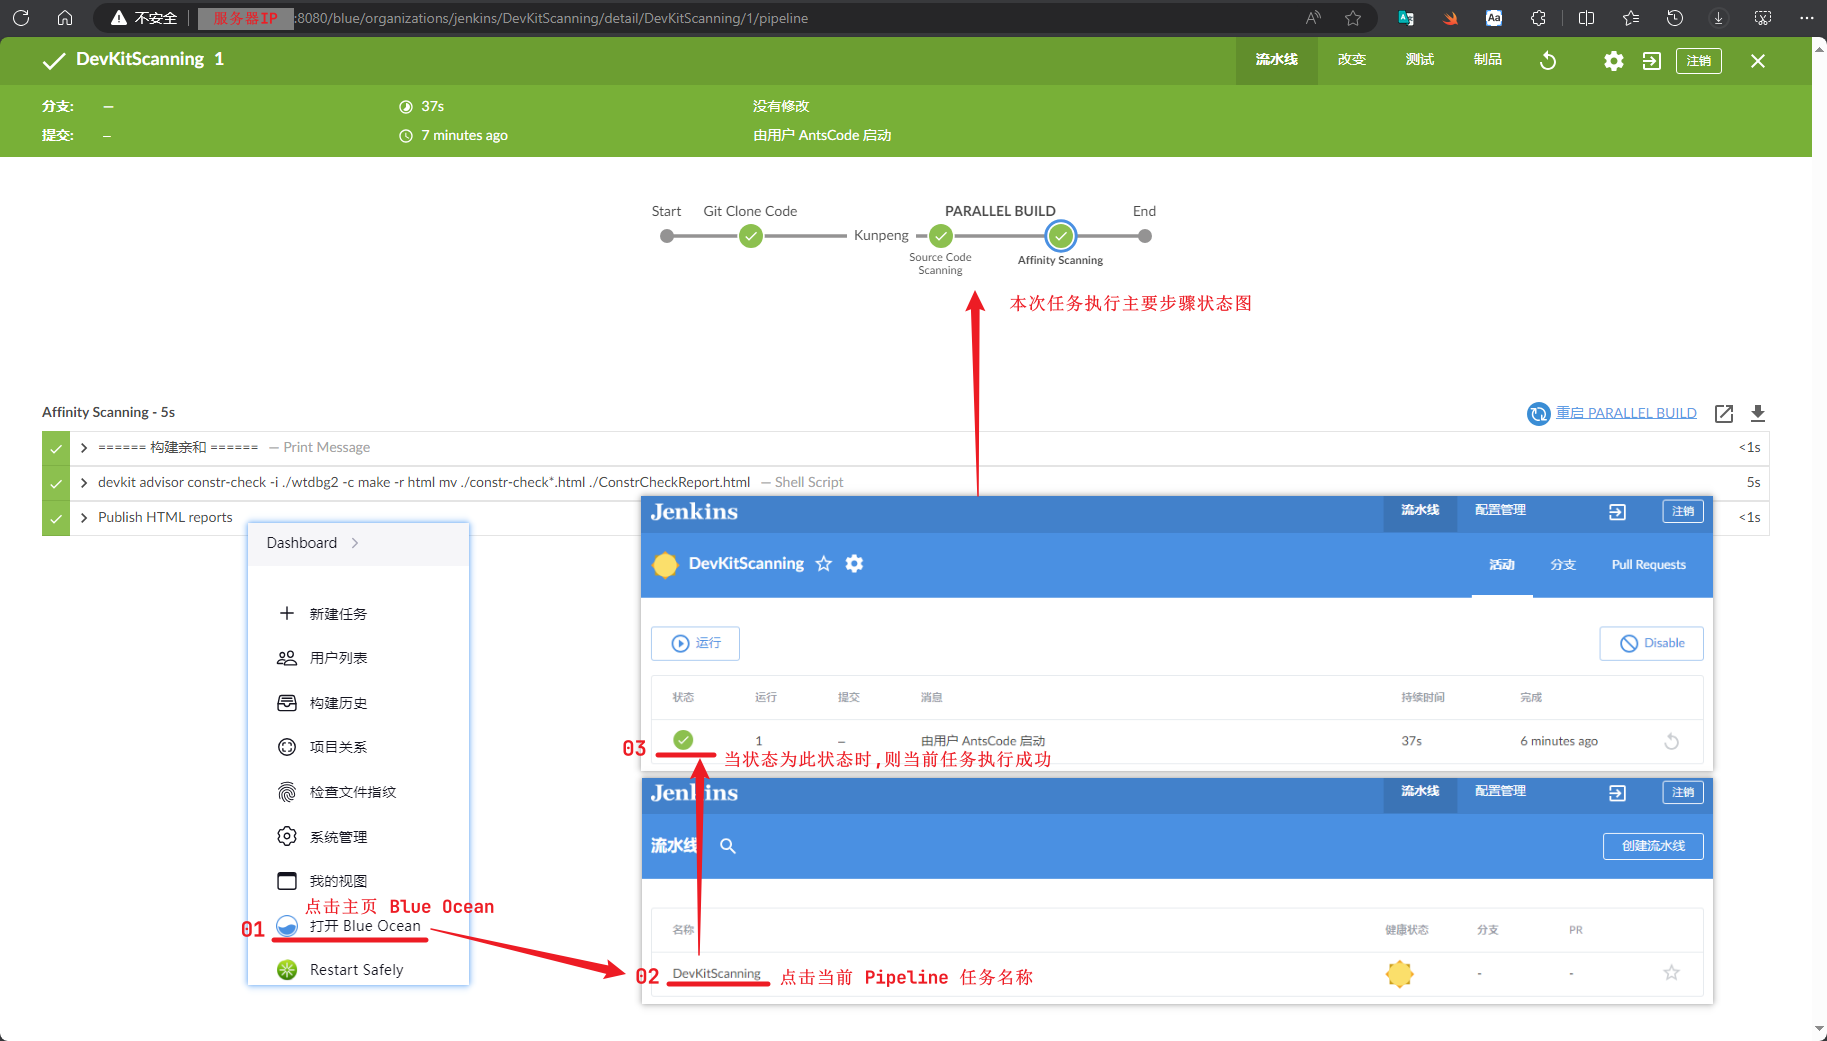Select the Affinity Scanning stage node
The width and height of the screenshot is (1827, 1041).
1061,236
